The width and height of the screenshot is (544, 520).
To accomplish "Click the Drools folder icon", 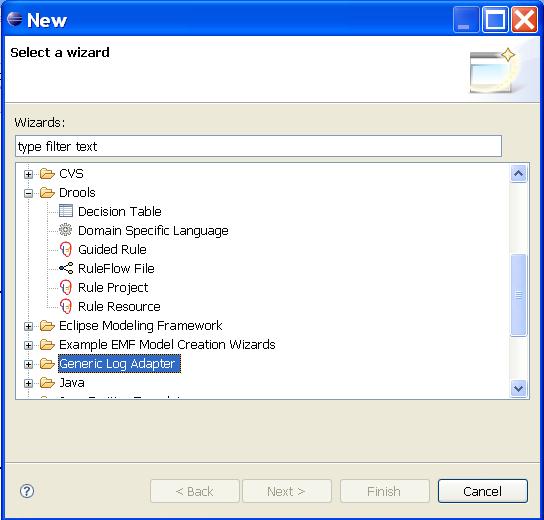I will (x=47, y=192).
